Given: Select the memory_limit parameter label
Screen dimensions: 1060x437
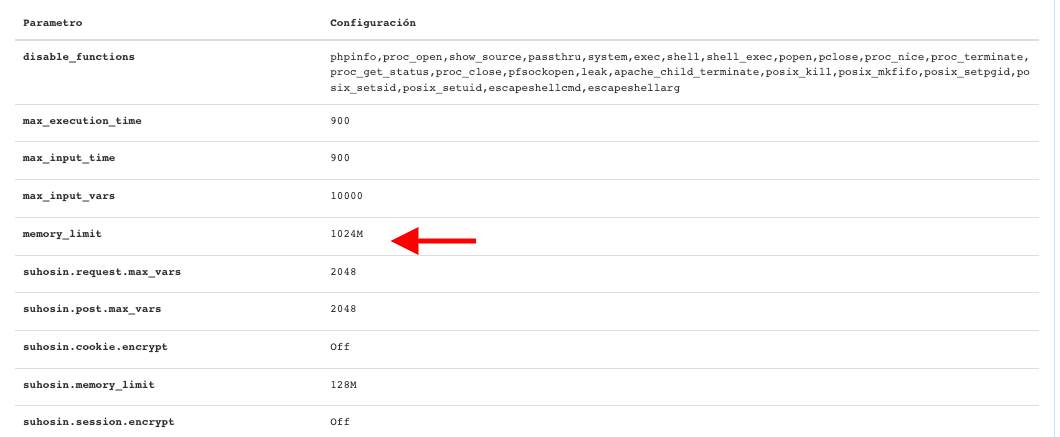Looking at the screenshot, I should [62, 234].
